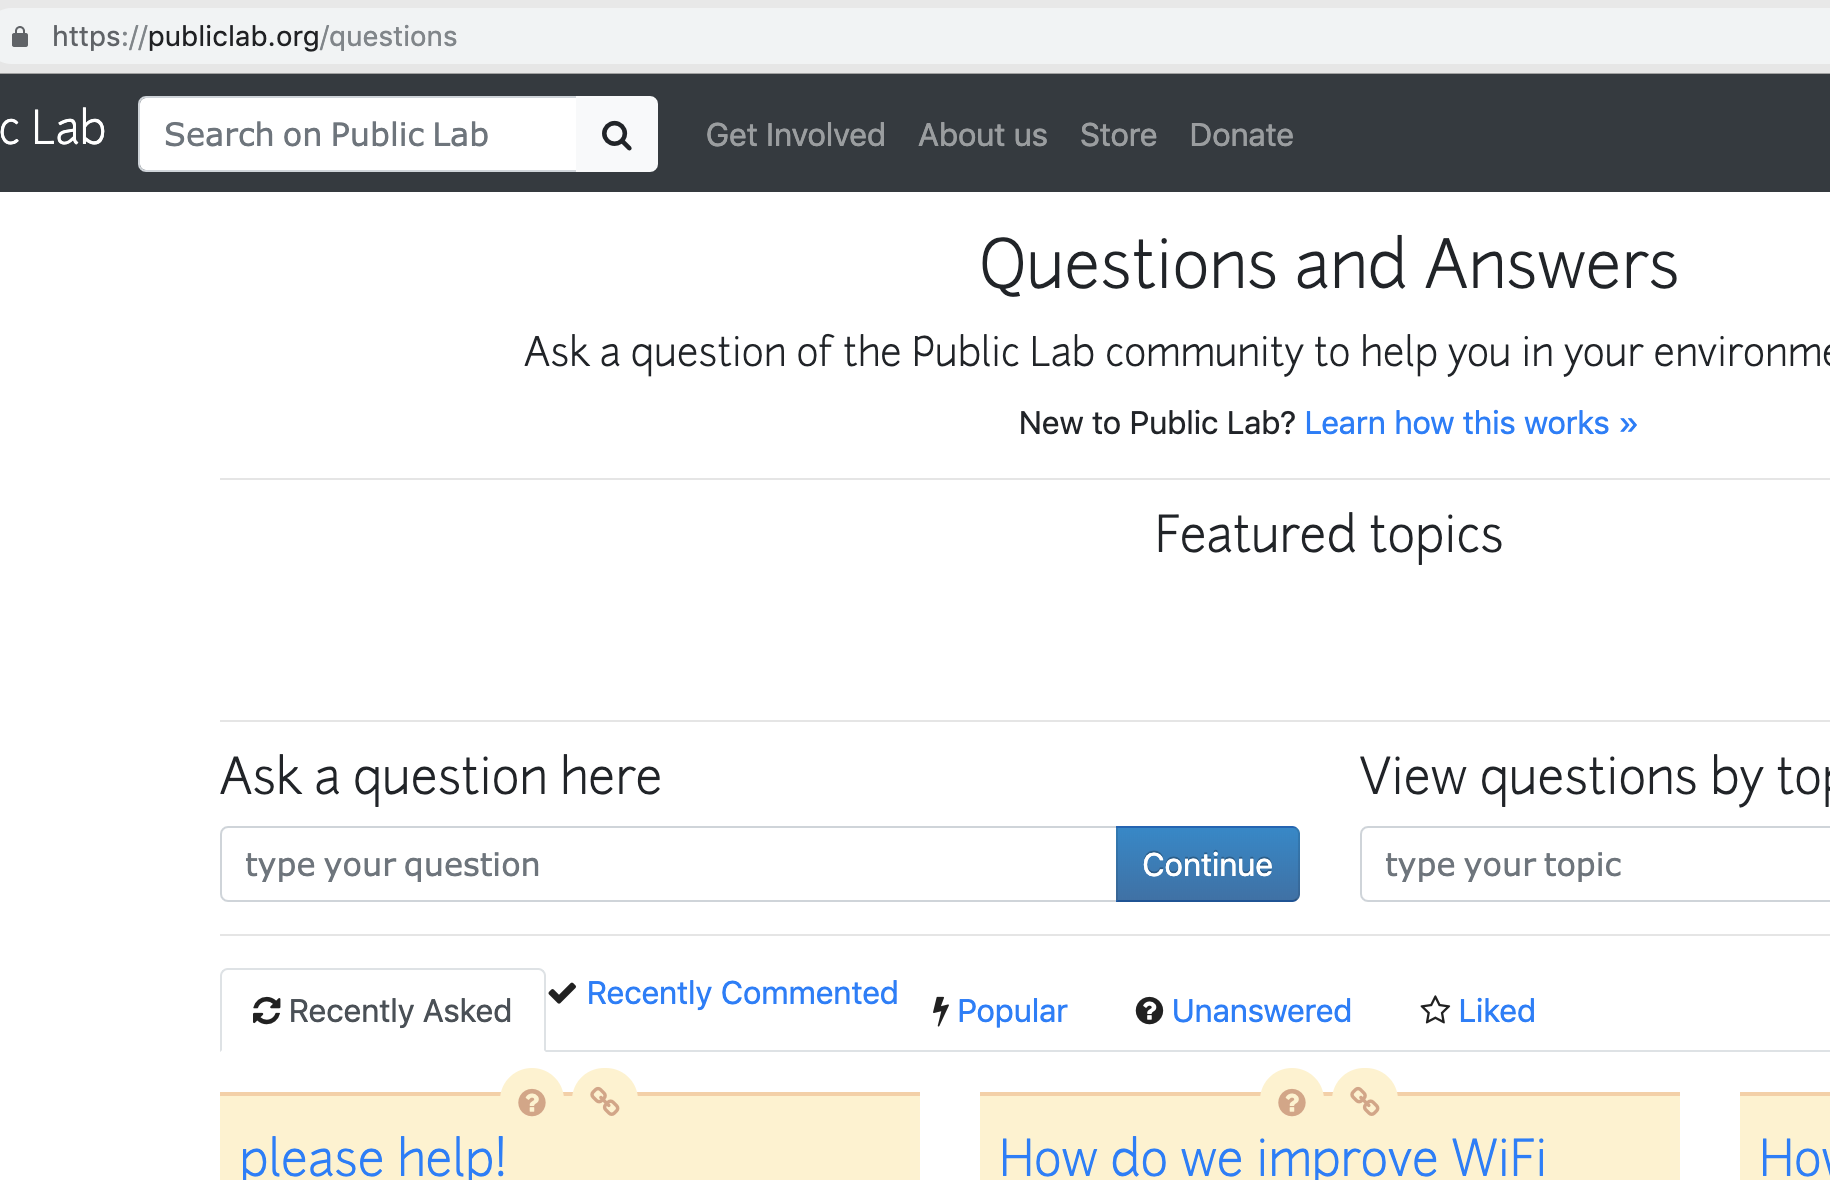Follow the 'Learn how this works' link
Screen dimensions: 1830x1180
[x=1470, y=423]
